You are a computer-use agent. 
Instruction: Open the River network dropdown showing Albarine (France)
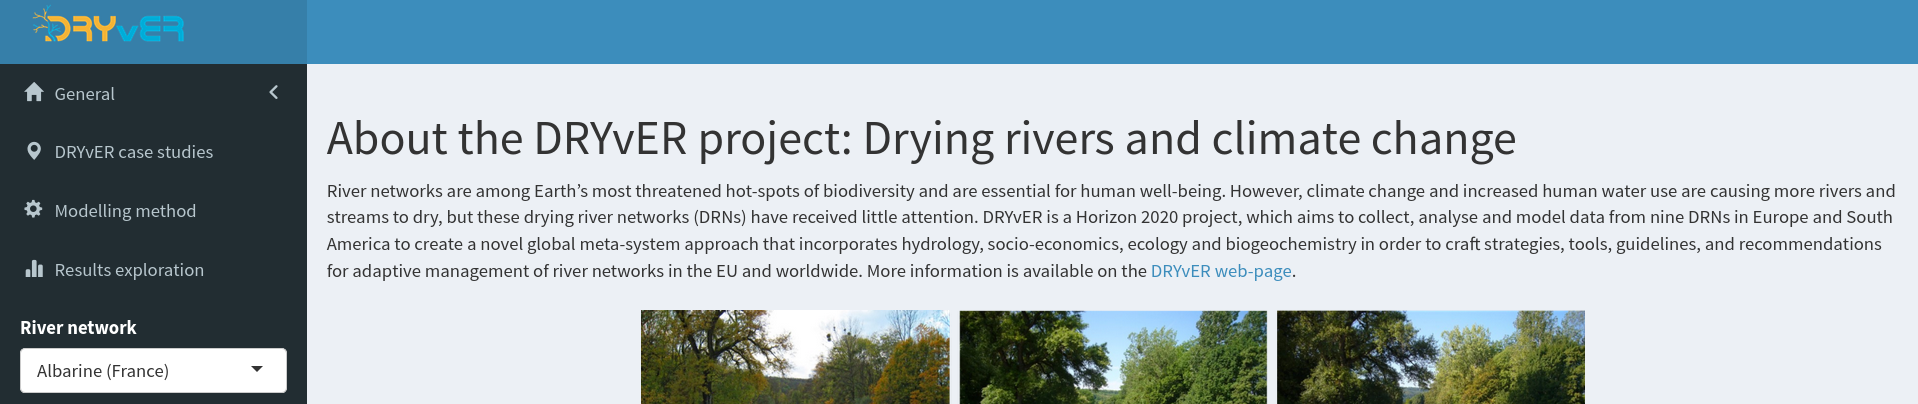(x=153, y=370)
